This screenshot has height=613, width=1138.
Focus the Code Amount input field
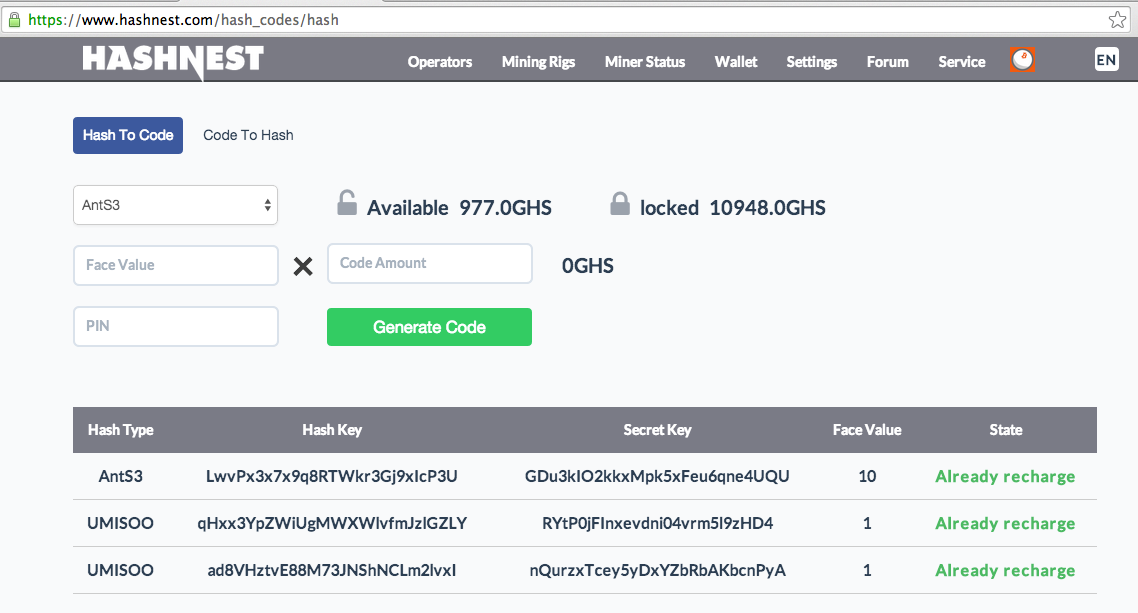tap(430, 263)
